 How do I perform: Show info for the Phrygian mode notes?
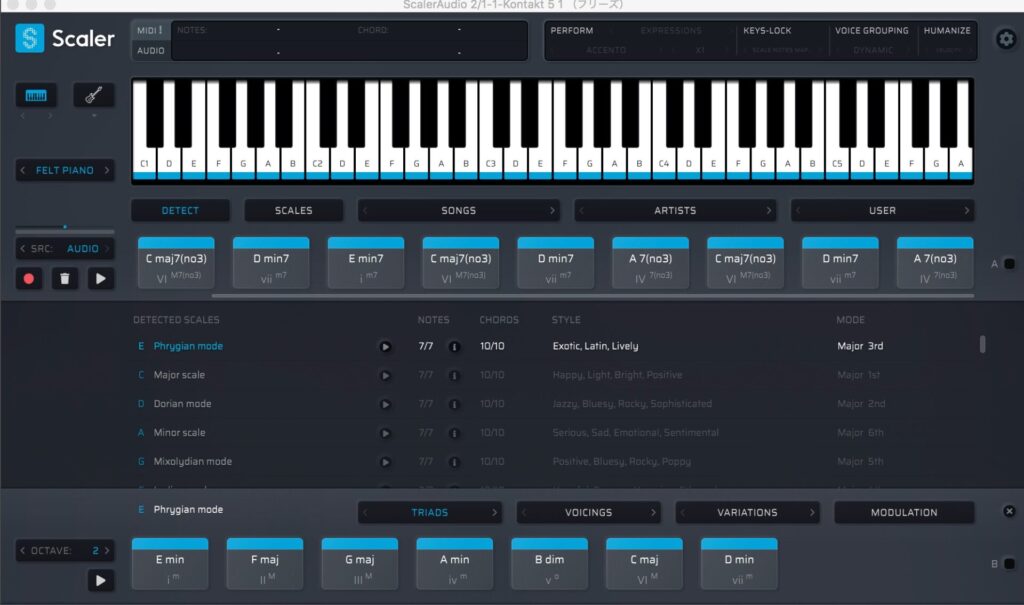click(454, 347)
